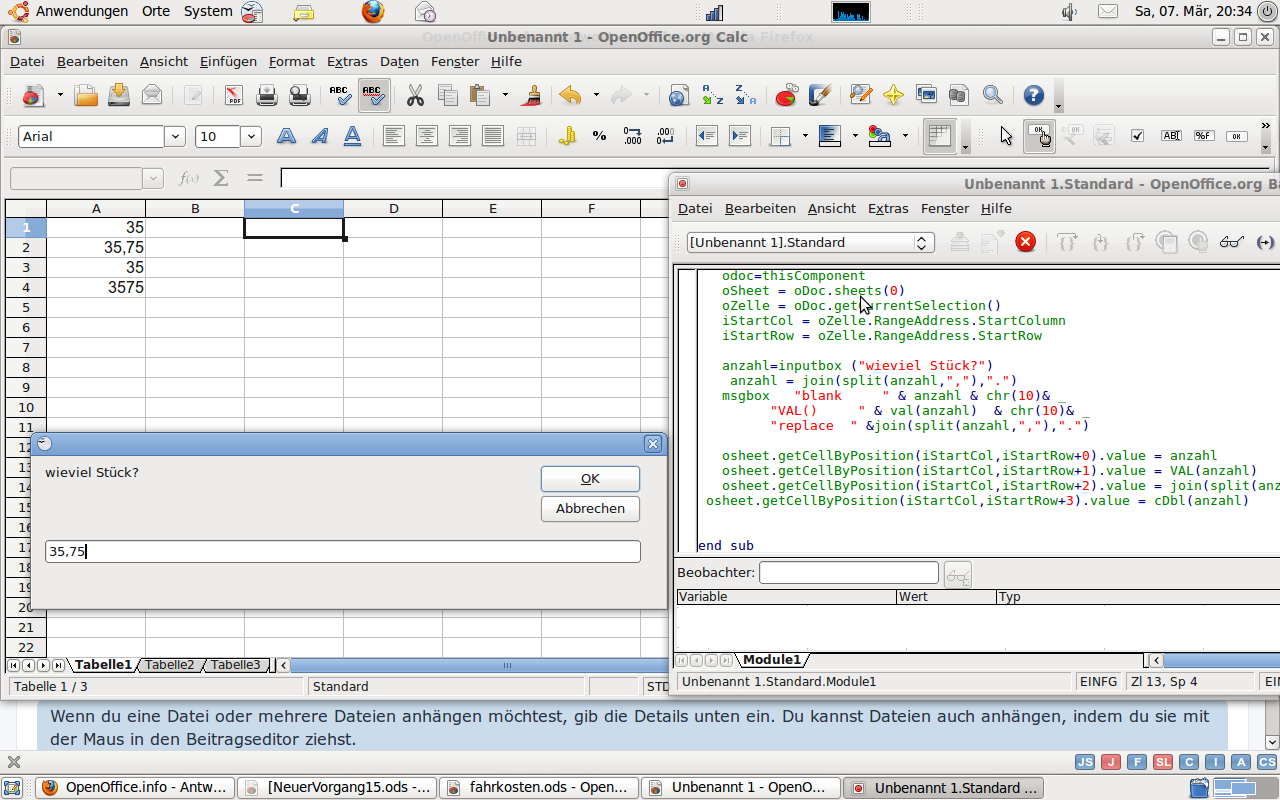
Task: Click OK in the wieviel Stück dialog
Action: 590,478
